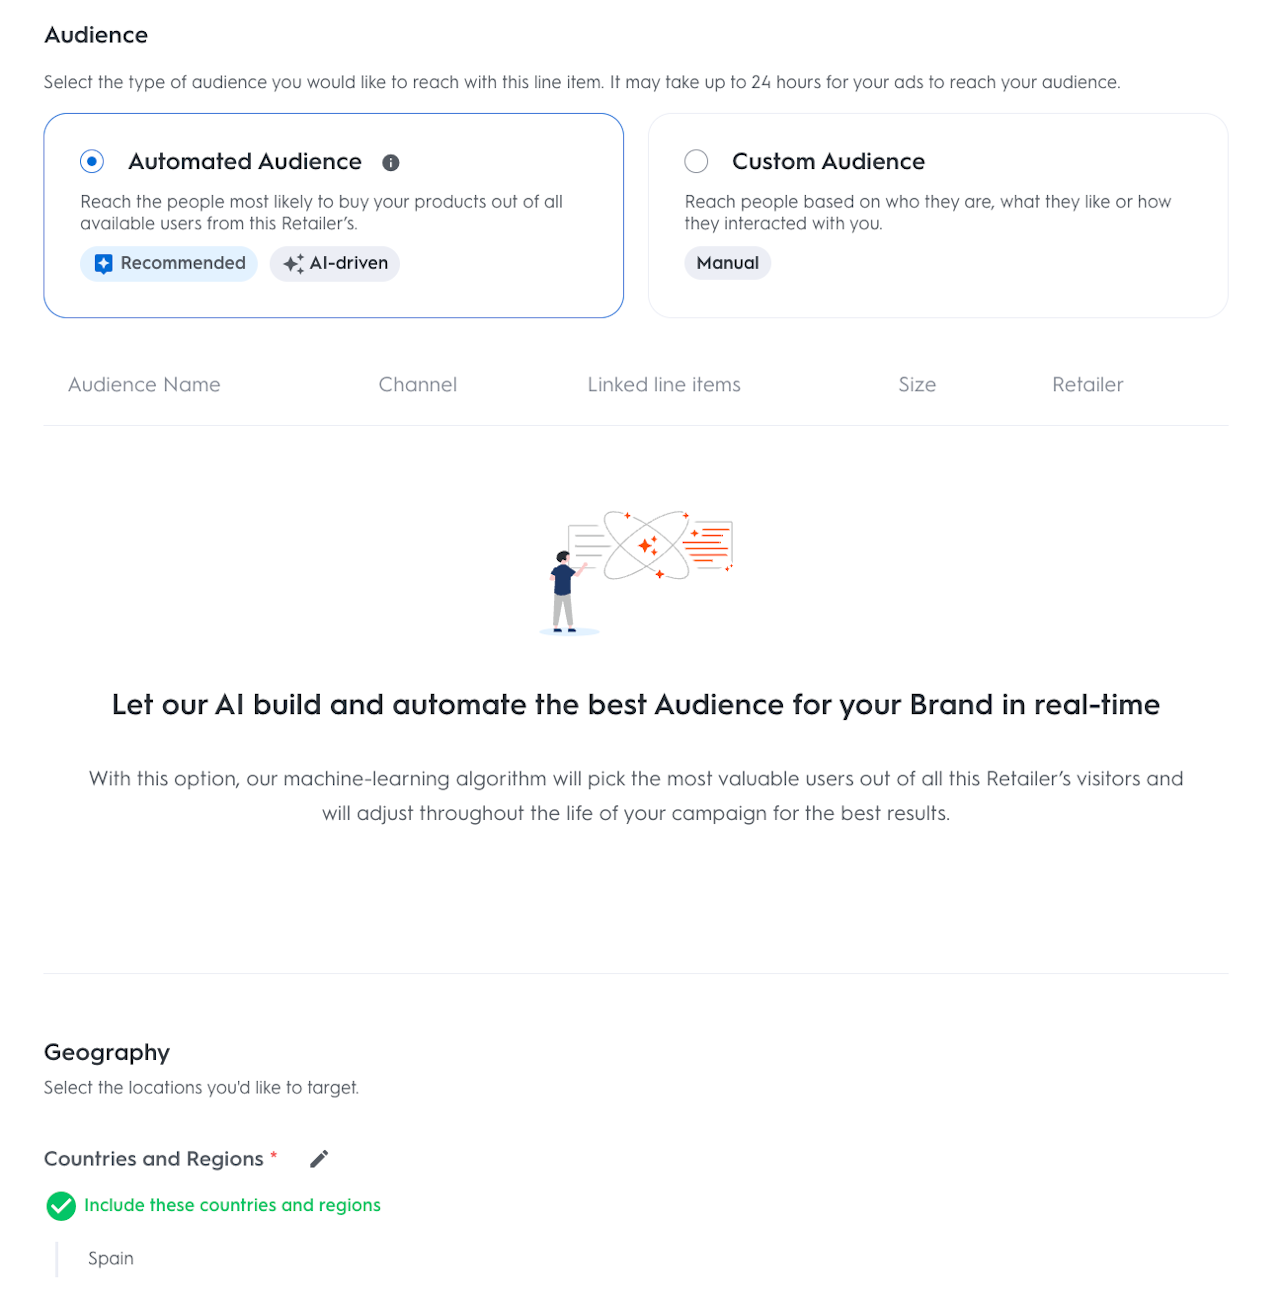Image resolution: width=1280 pixels, height=1302 pixels.
Task: Click the Automated Audience description text
Action: (x=321, y=212)
